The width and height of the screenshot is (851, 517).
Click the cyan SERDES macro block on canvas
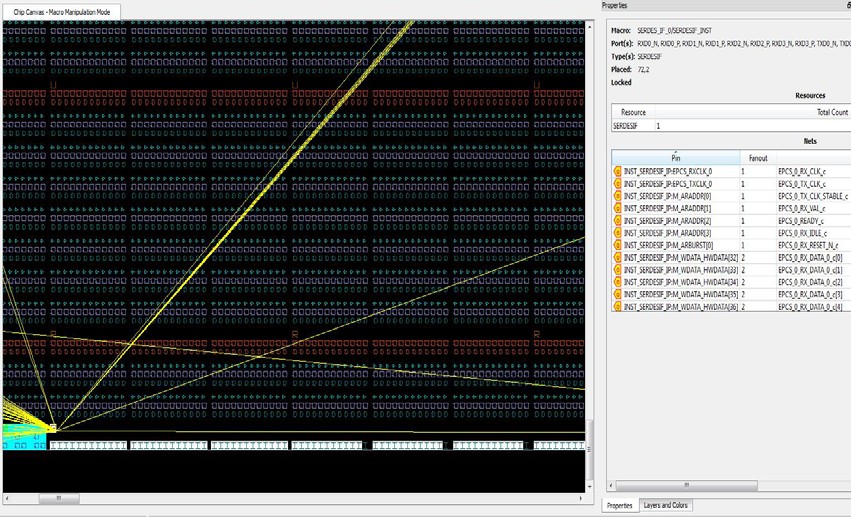point(24,437)
